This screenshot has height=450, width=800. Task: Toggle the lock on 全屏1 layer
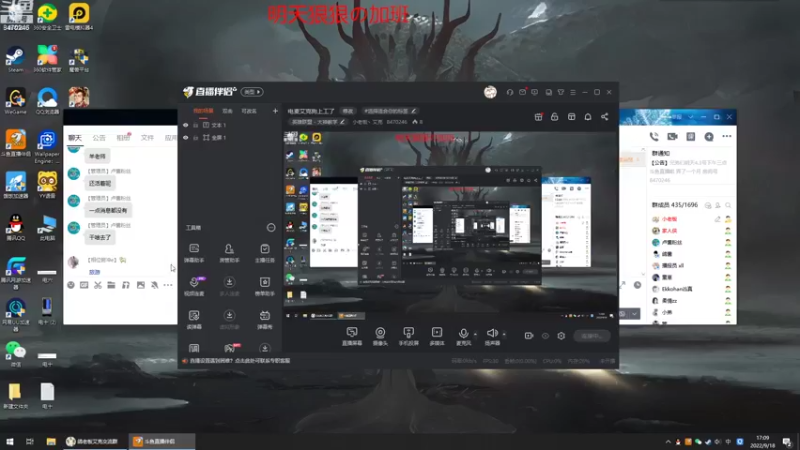pyautogui.click(x=195, y=138)
